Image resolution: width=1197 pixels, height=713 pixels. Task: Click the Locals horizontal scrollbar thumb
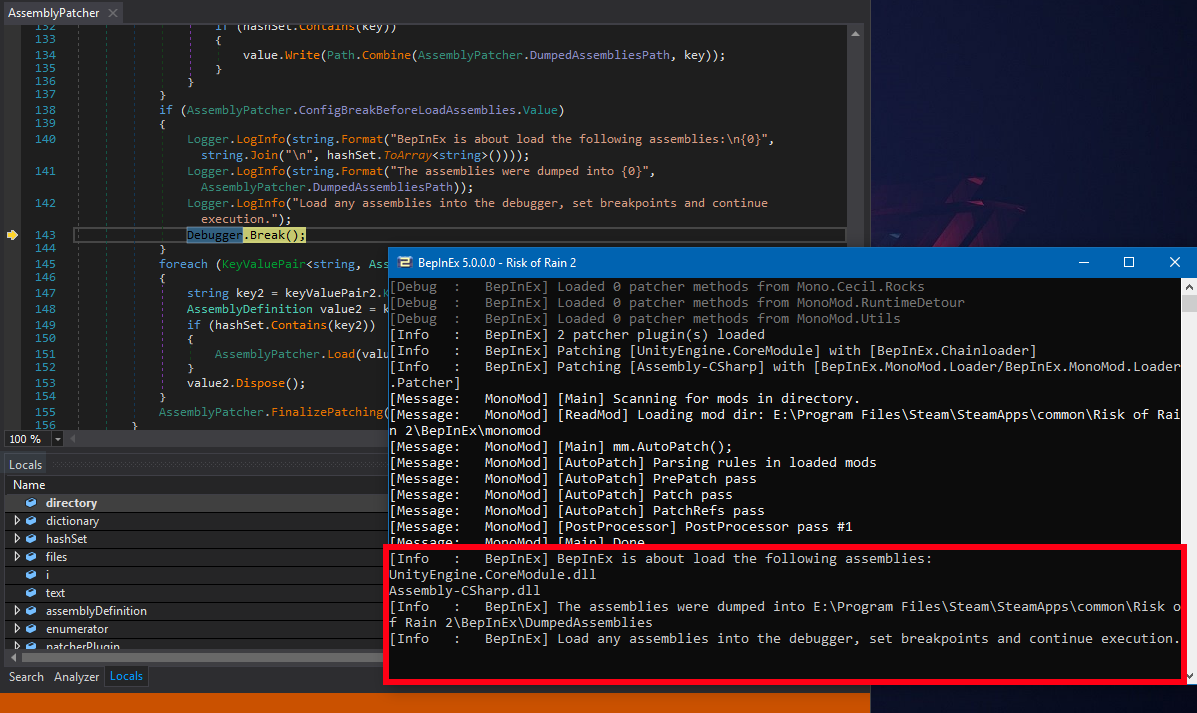tap(202, 657)
